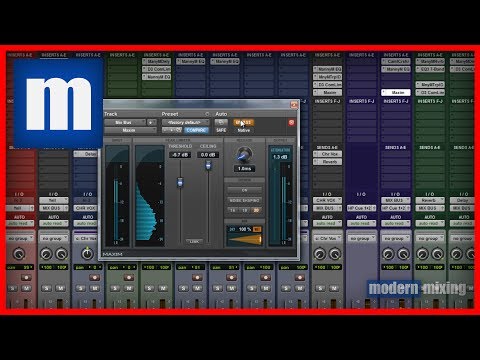Open the CamCrsN insert
Image resolution: width=480 pixels, height=360 pixels.
point(396,62)
